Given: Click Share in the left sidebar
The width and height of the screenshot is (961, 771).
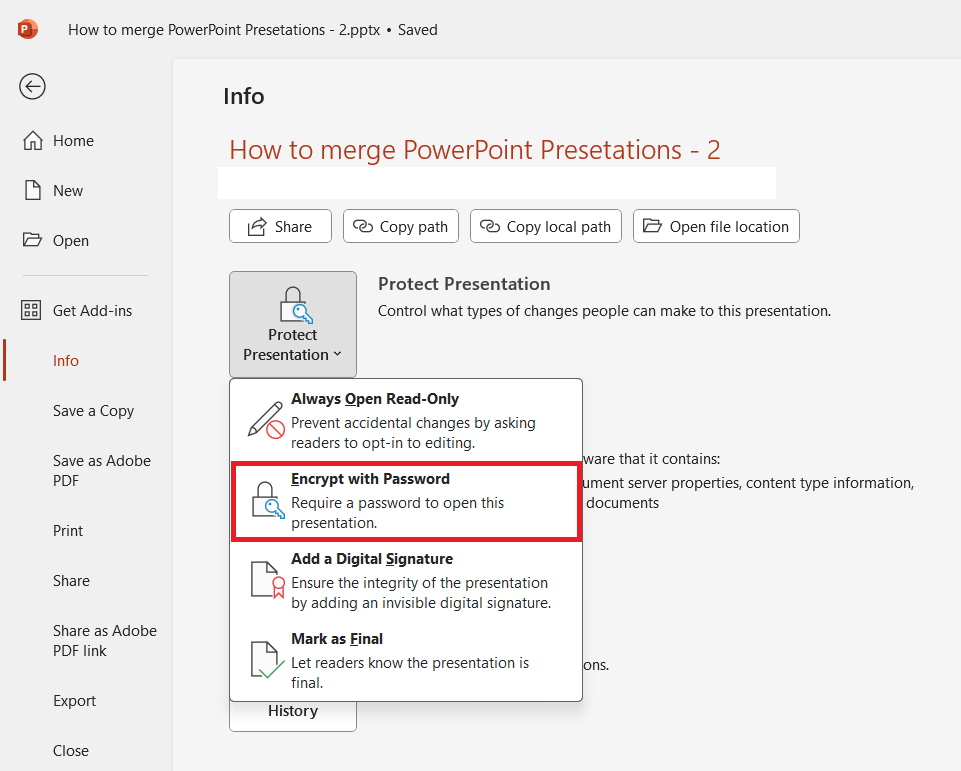Looking at the screenshot, I should point(71,580).
